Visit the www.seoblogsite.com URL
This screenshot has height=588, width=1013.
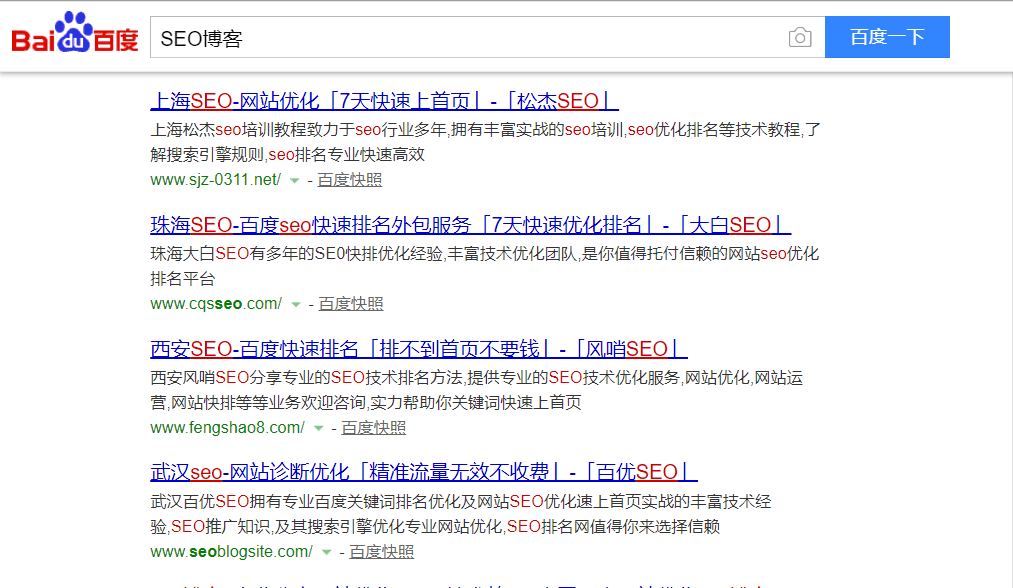(232, 552)
